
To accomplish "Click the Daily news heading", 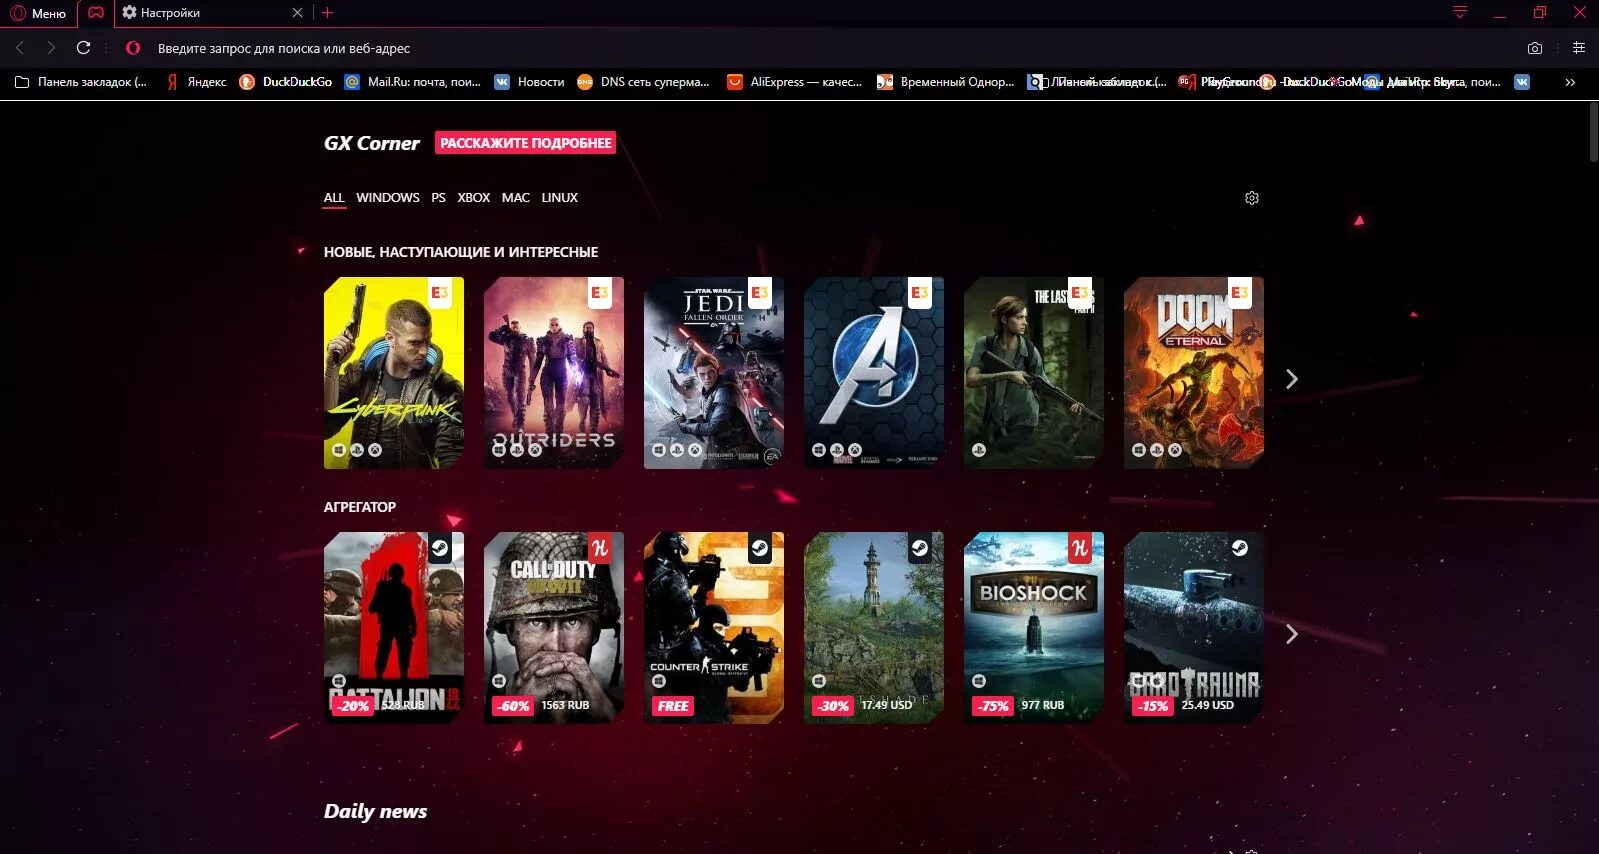I will [375, 811].
